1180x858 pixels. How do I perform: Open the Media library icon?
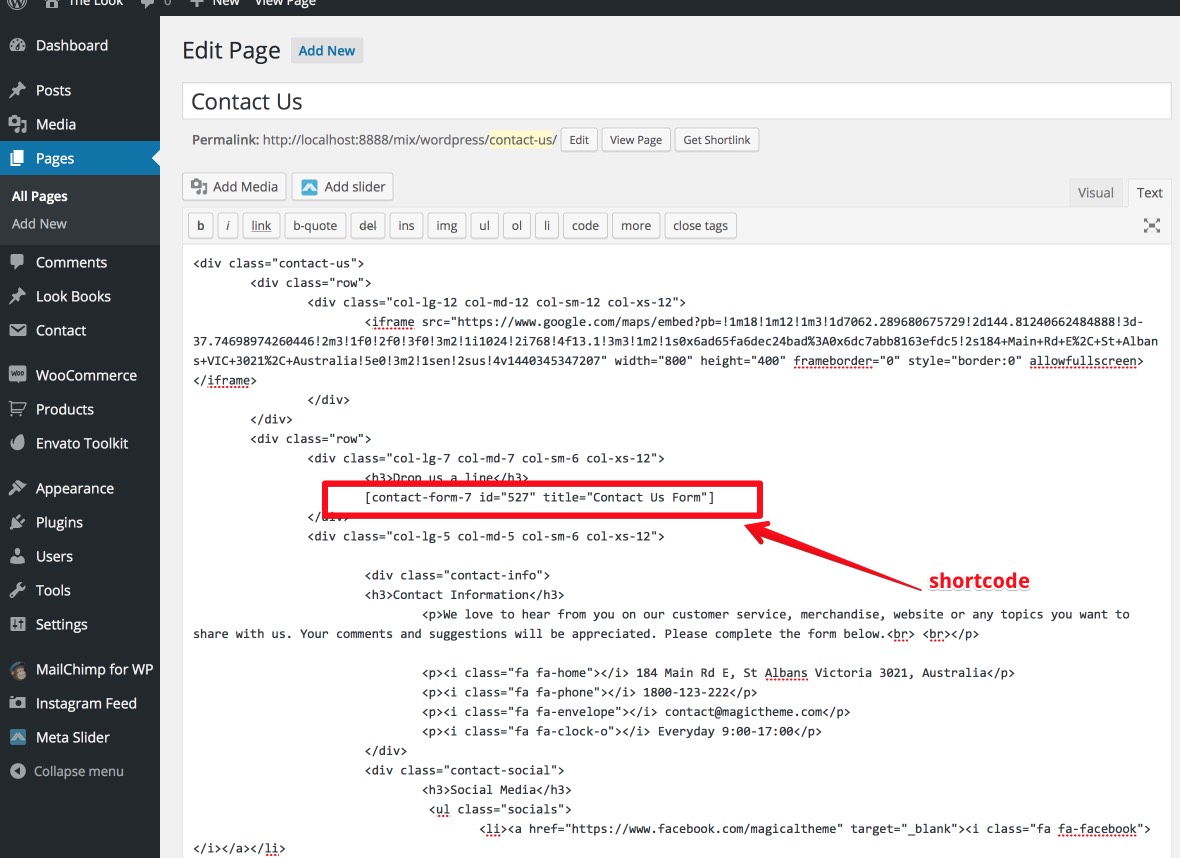tap(17, 124)
